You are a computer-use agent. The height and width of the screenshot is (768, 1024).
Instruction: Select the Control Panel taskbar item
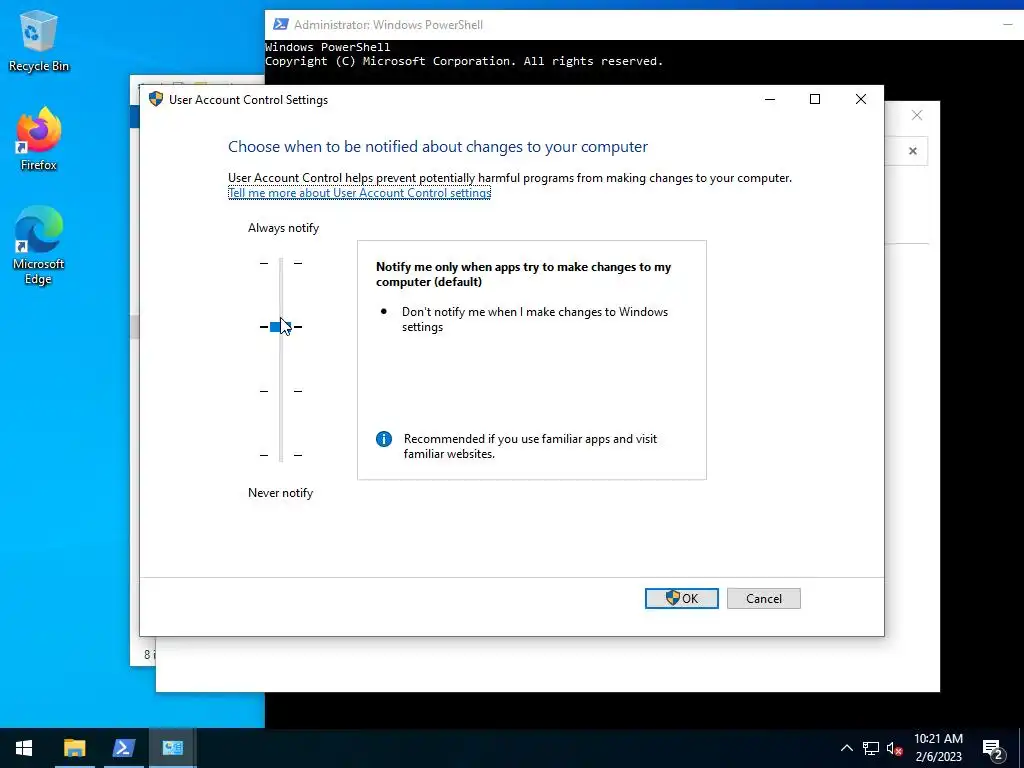tap(172, 748)
